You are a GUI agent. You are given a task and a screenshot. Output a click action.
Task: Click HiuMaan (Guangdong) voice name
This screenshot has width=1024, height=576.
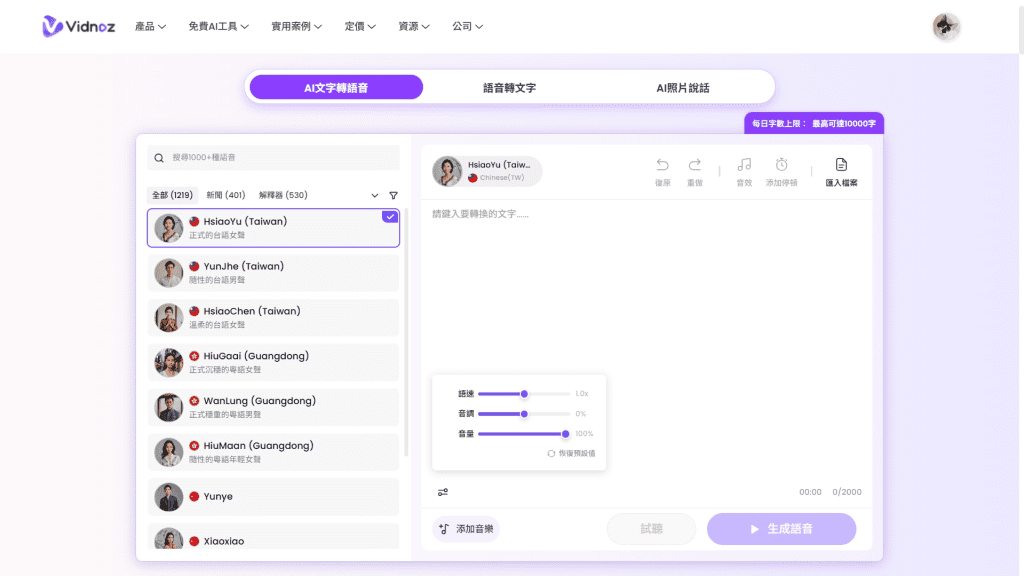(258, 446)
